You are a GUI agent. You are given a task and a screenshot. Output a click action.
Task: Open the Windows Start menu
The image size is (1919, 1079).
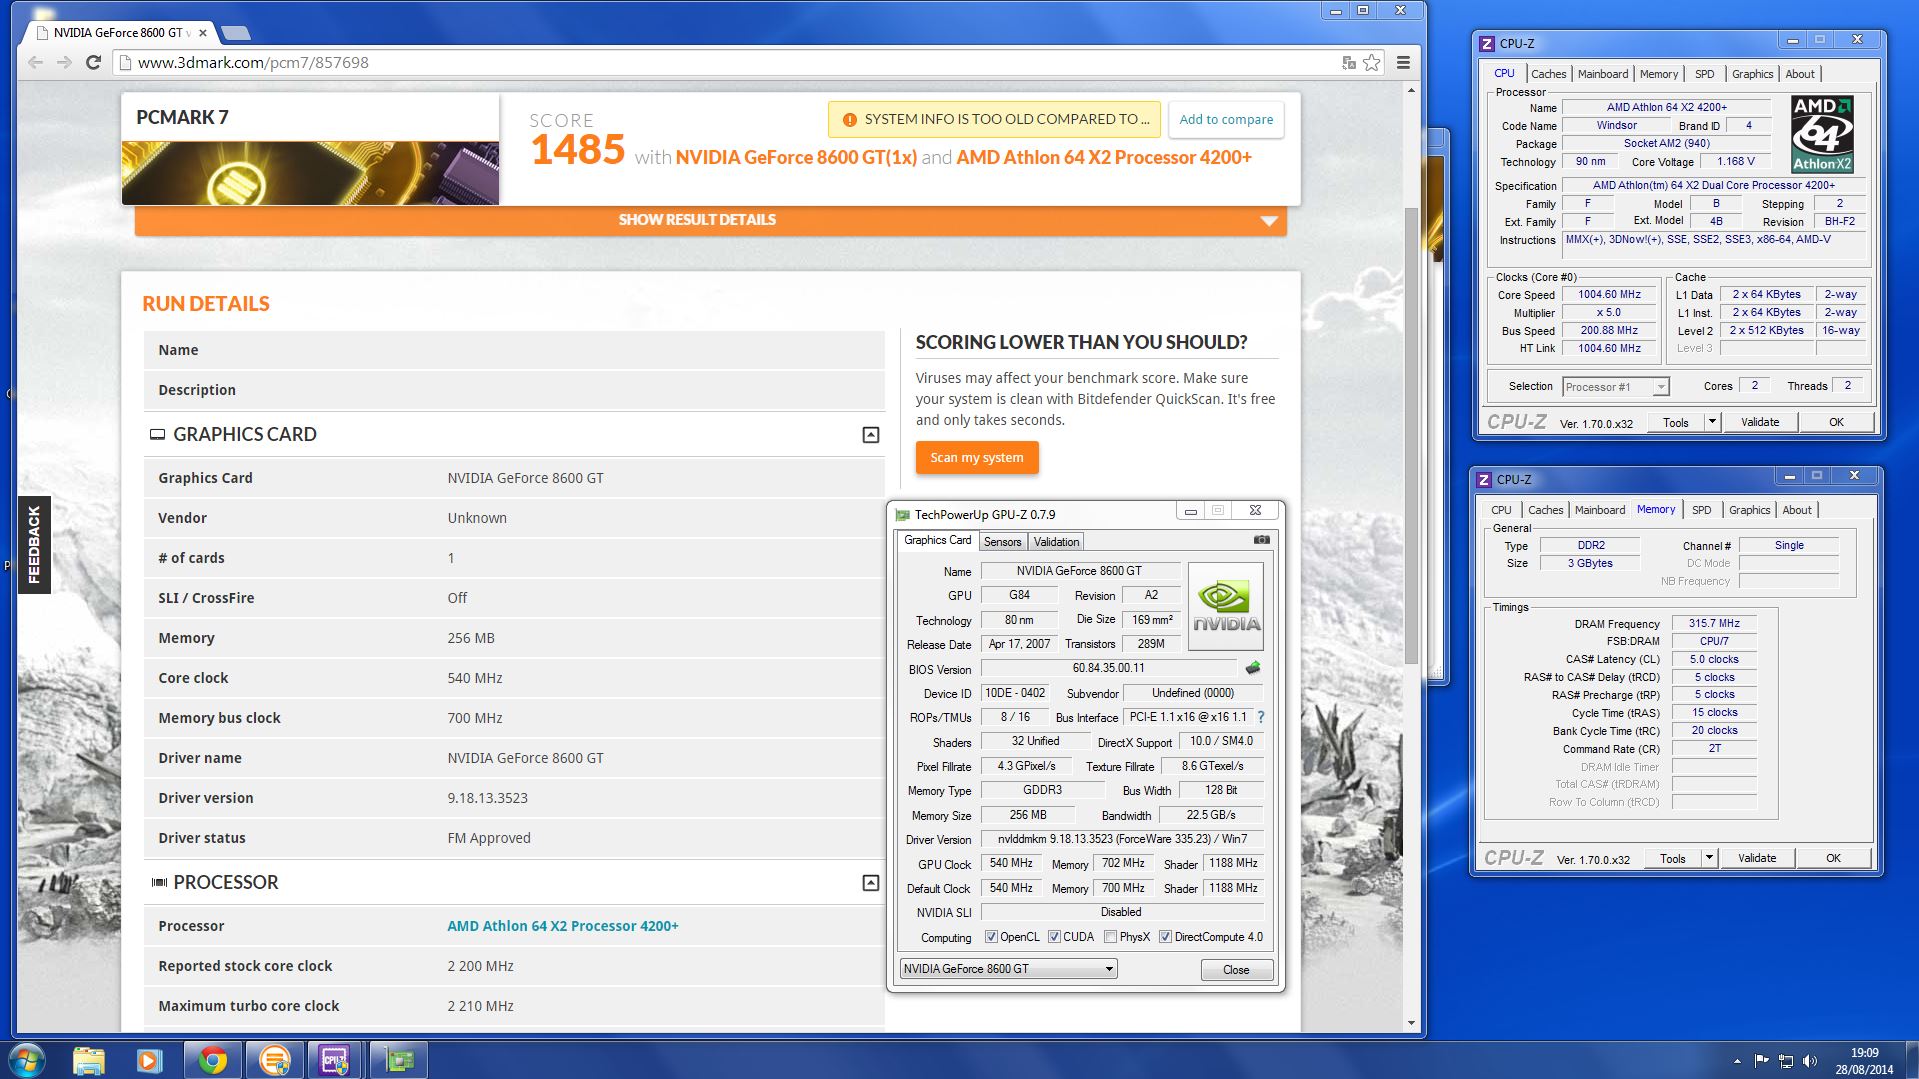point(27,1060)
